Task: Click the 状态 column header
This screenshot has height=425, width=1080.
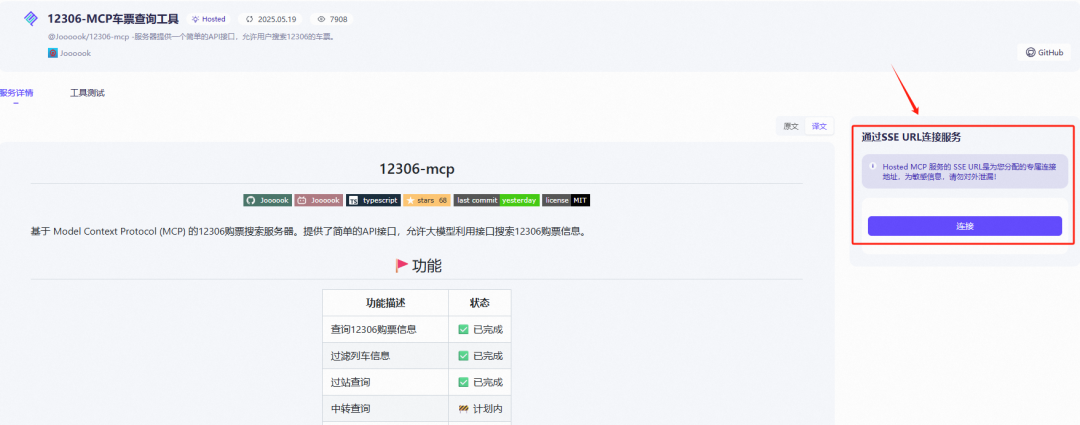Action: 480,303
